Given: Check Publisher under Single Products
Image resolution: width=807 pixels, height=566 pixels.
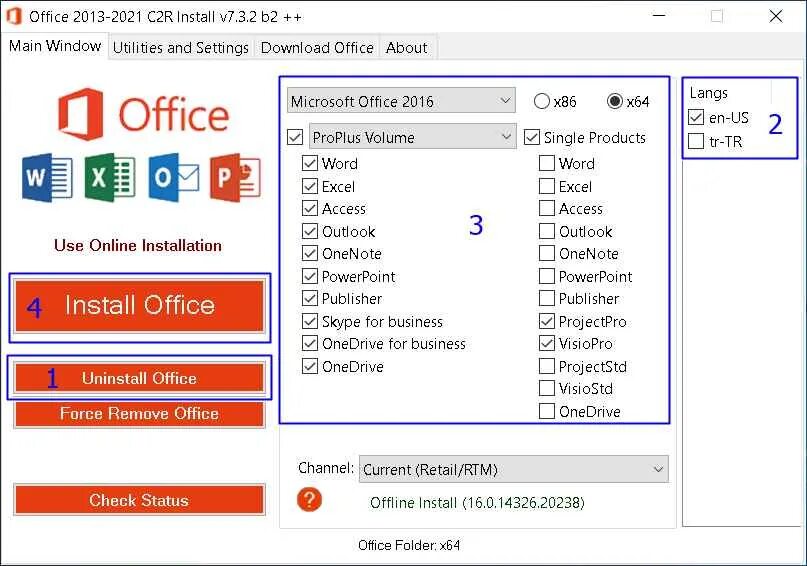Looking at the screenshot, I should click(547, 298).
